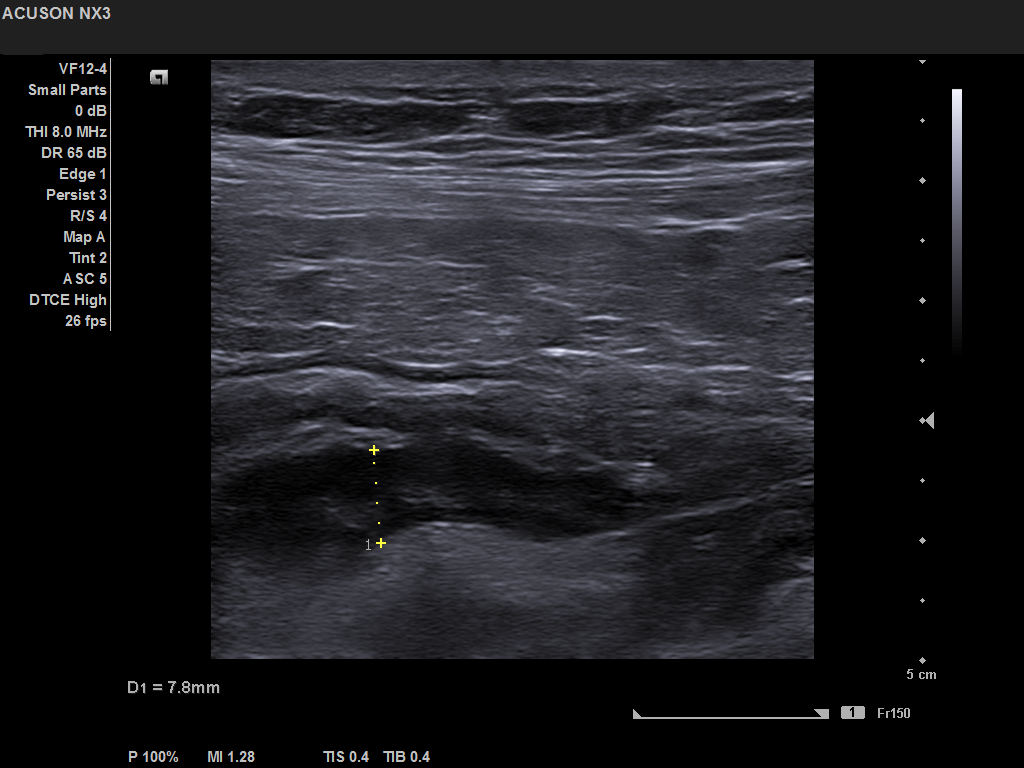Image resolution: width=1024 pixels, height=768 pixels.
Task: Click the cine loop frame slider bar
Action: 730,715
